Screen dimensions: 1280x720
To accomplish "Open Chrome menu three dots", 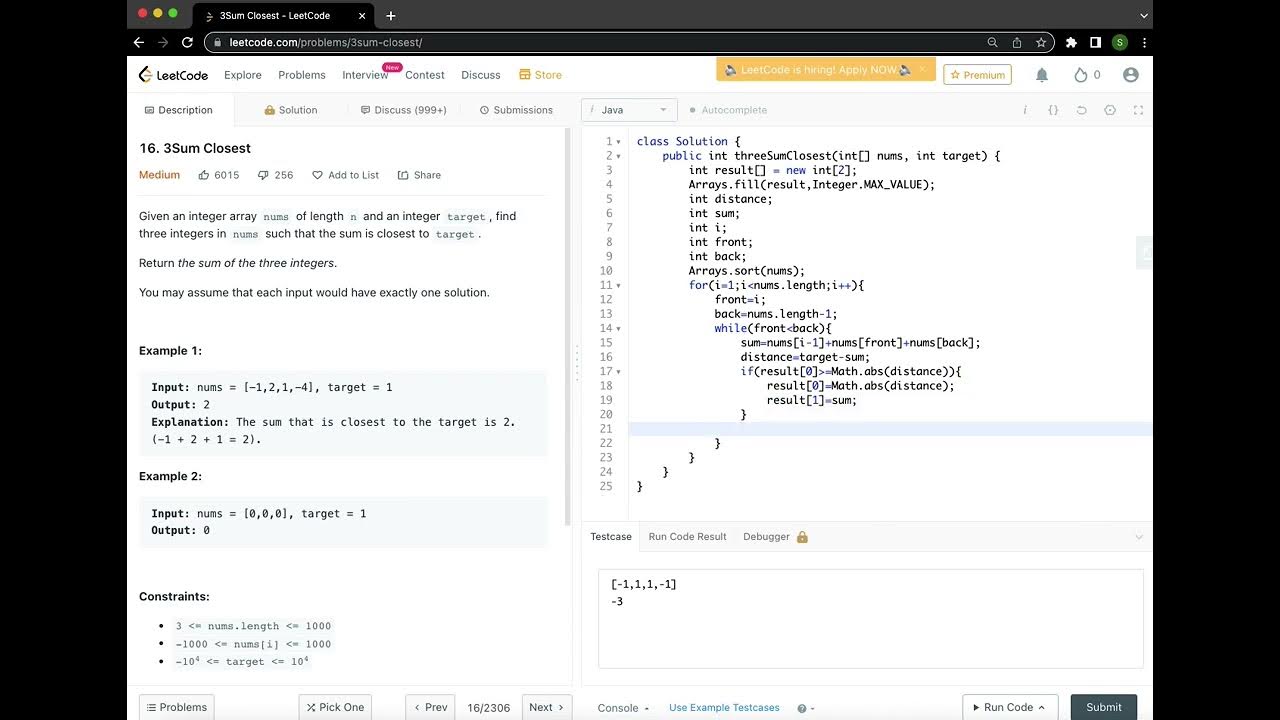I will point(1144,43).
